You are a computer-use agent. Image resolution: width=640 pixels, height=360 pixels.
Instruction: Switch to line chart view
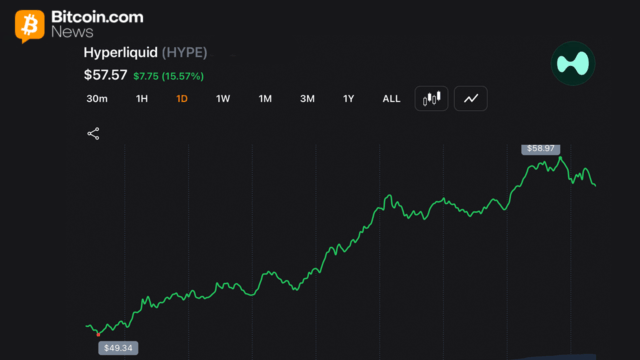coord(471,98)
